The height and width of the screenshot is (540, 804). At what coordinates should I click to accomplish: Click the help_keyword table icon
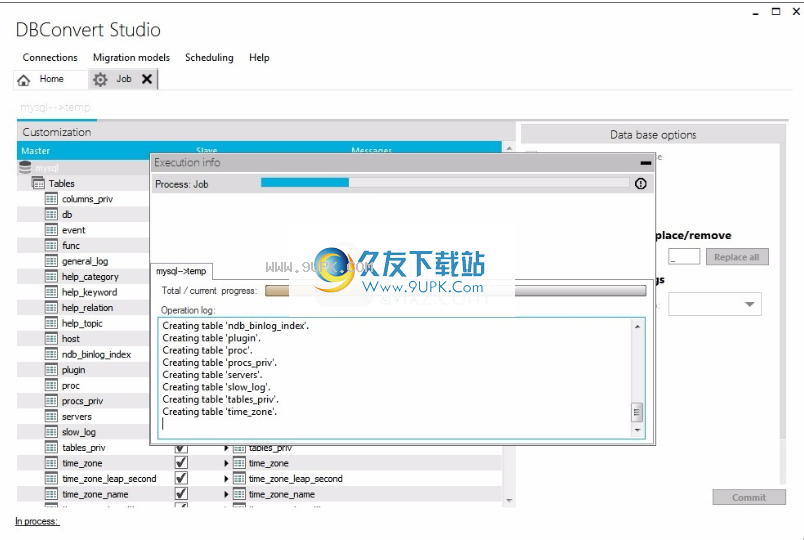tap(51, 292)
